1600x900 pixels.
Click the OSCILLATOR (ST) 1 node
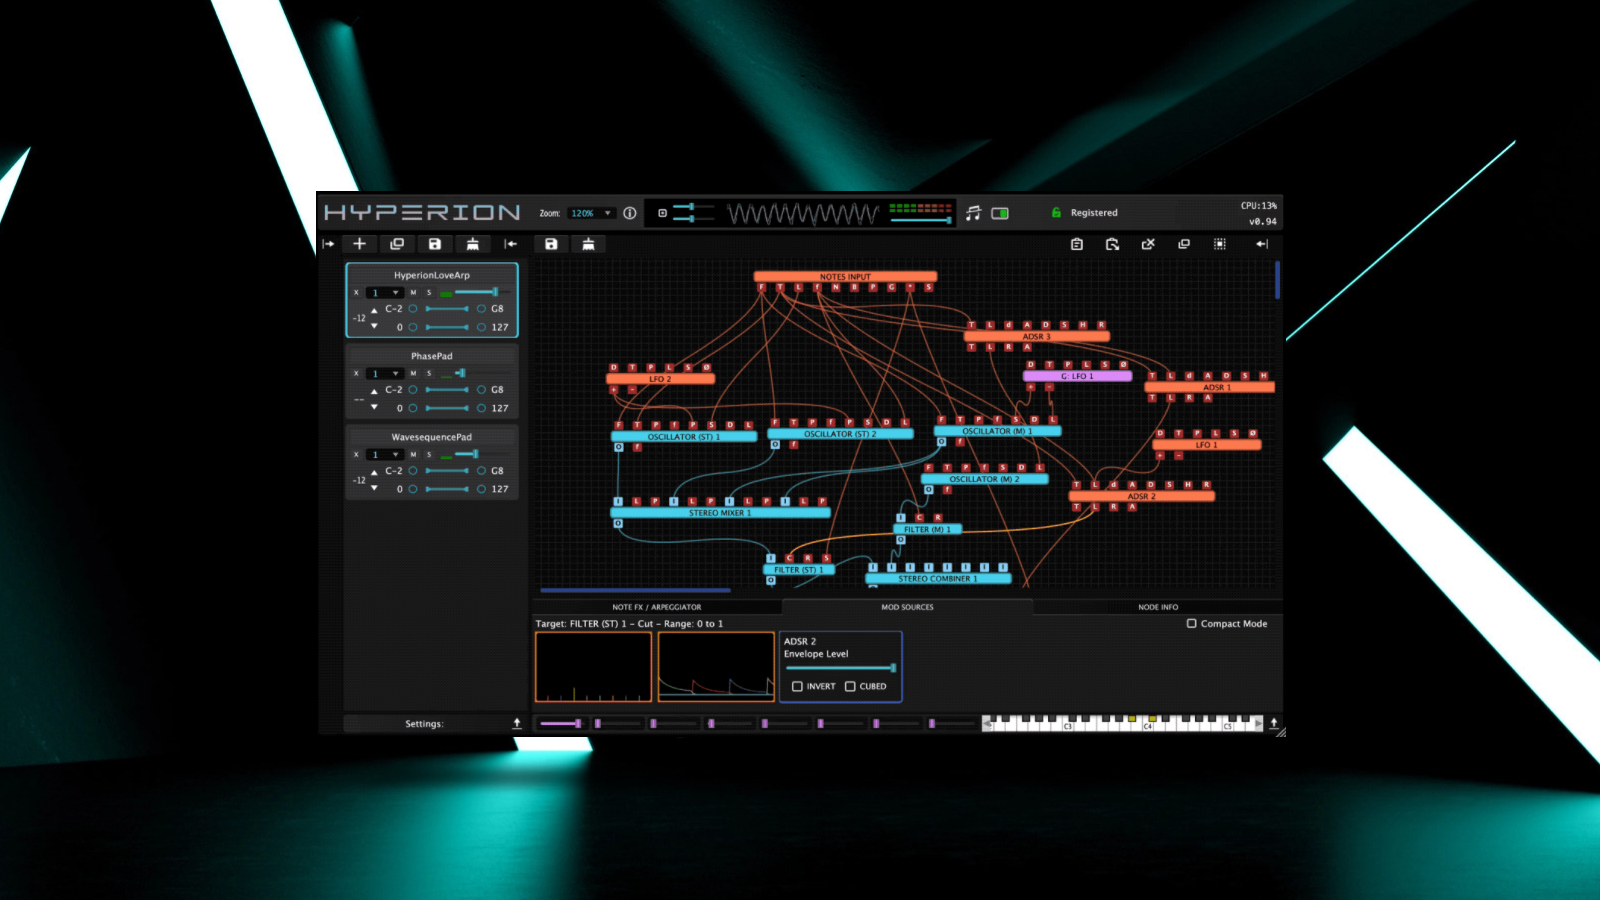(684, 437)
